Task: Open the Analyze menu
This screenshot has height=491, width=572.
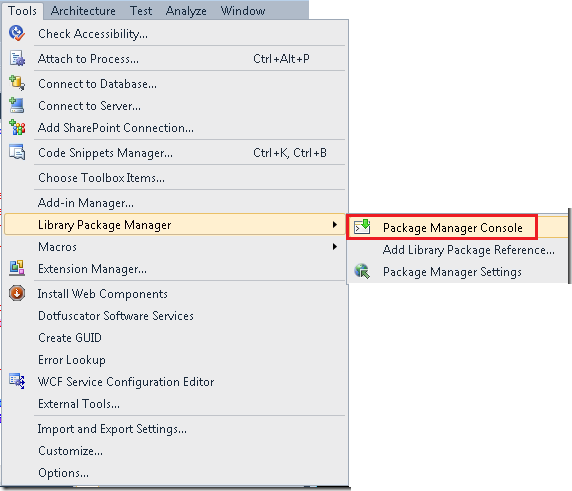Action: point(186,11)
